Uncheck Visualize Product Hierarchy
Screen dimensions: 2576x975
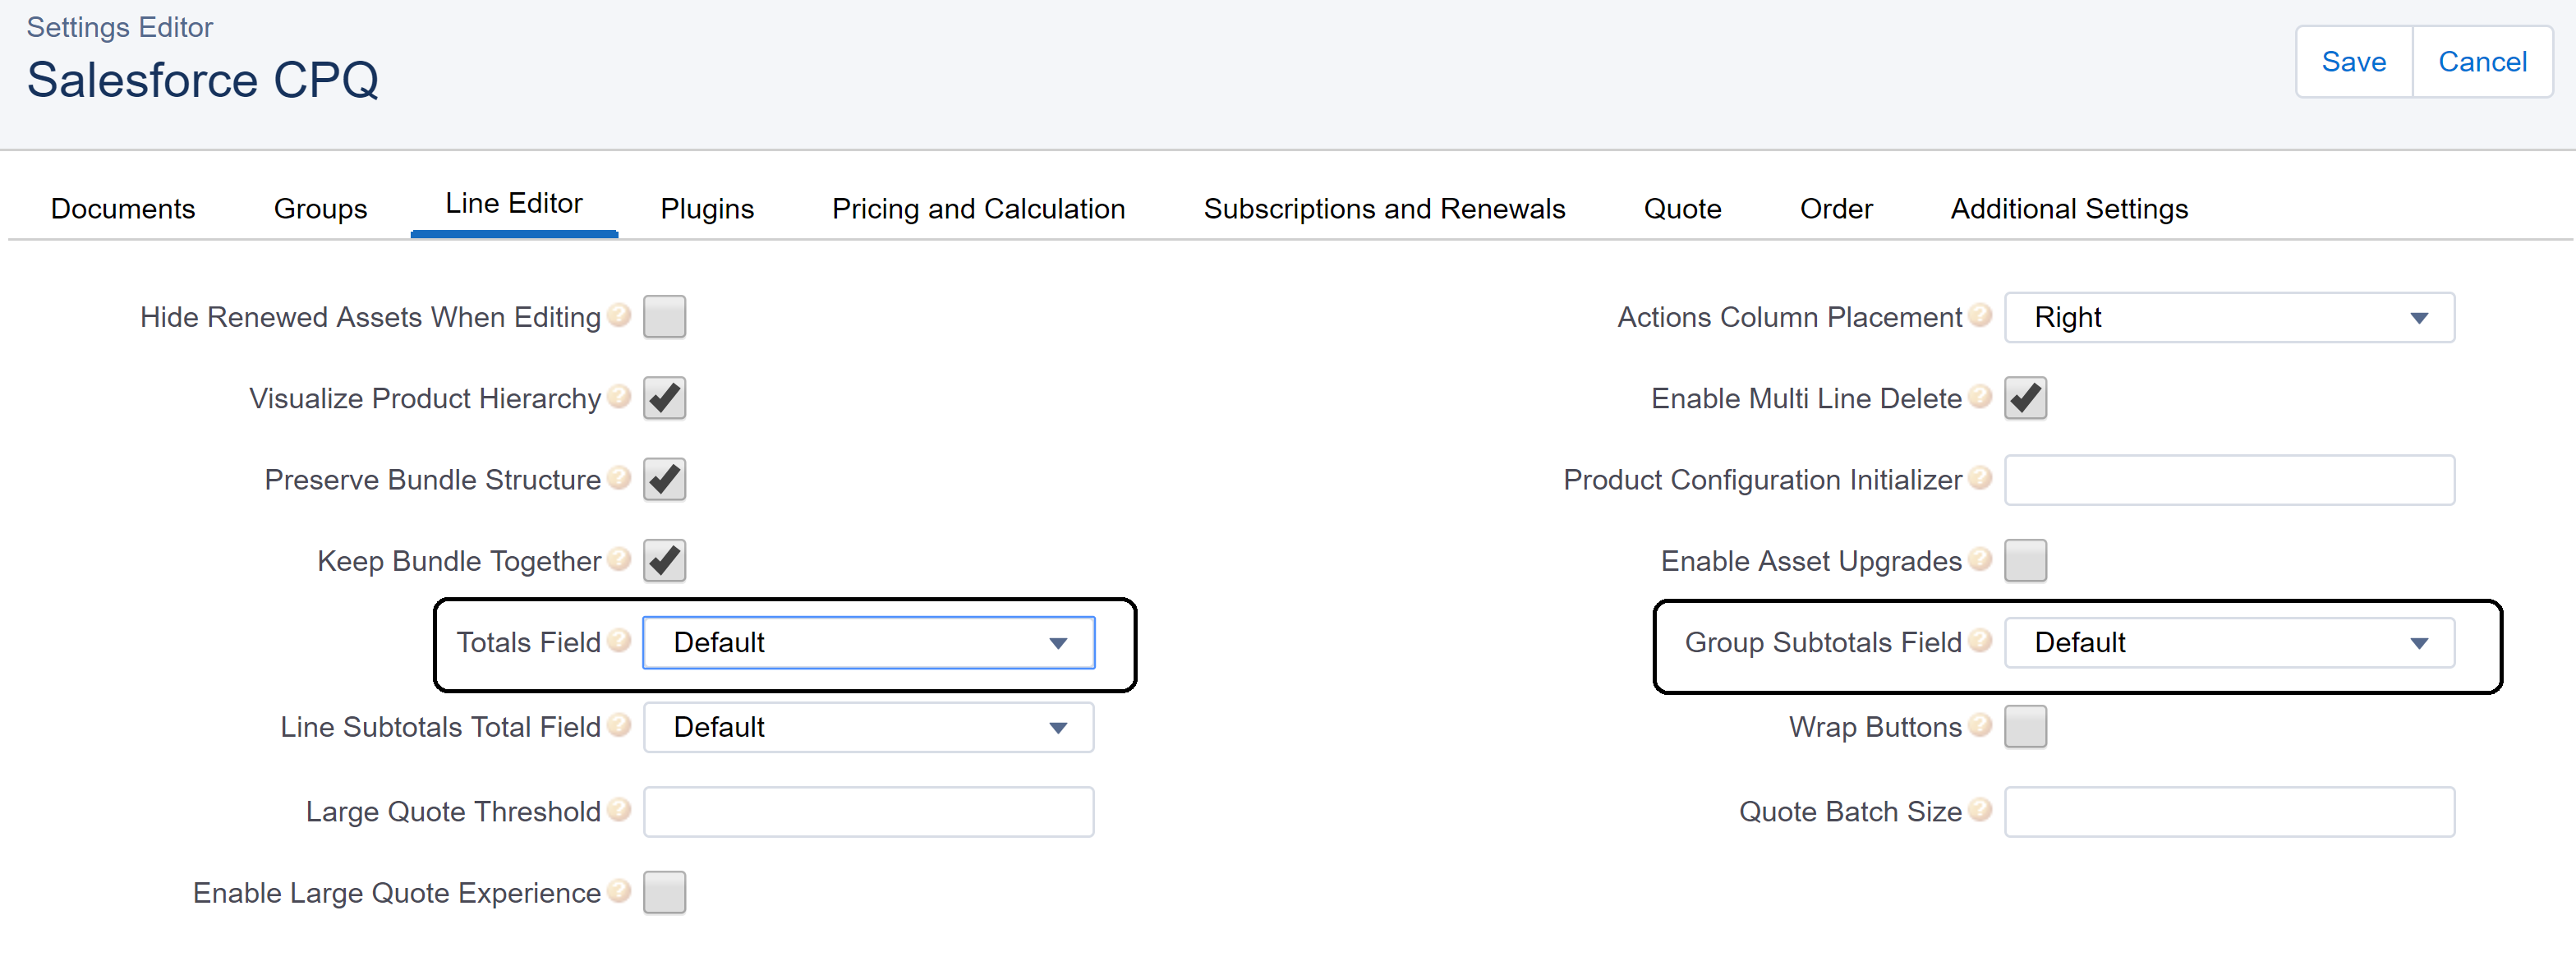click(x=664, y=398)
